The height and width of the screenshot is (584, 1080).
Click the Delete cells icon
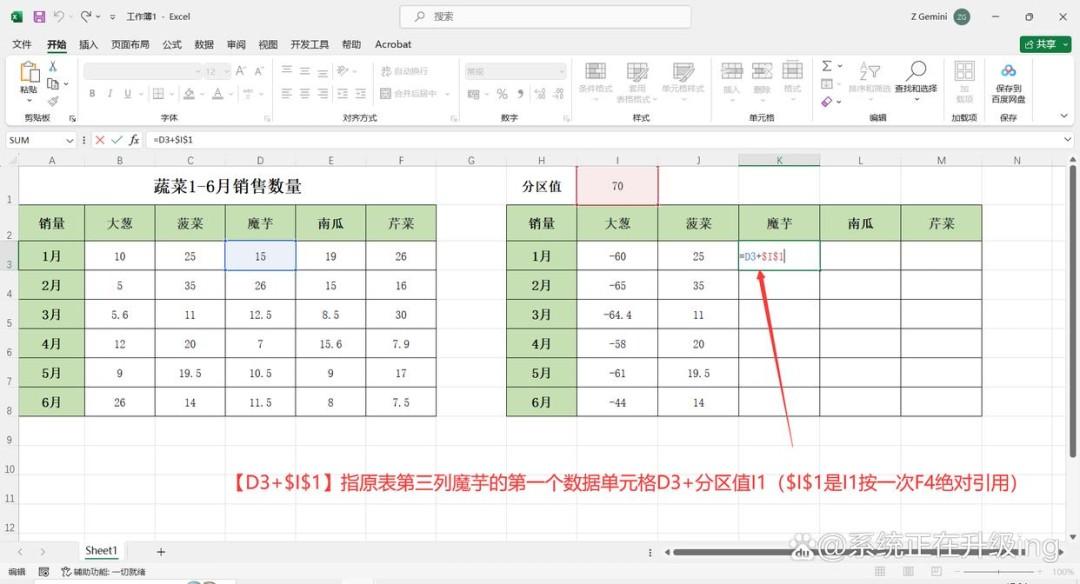point(762,71)
